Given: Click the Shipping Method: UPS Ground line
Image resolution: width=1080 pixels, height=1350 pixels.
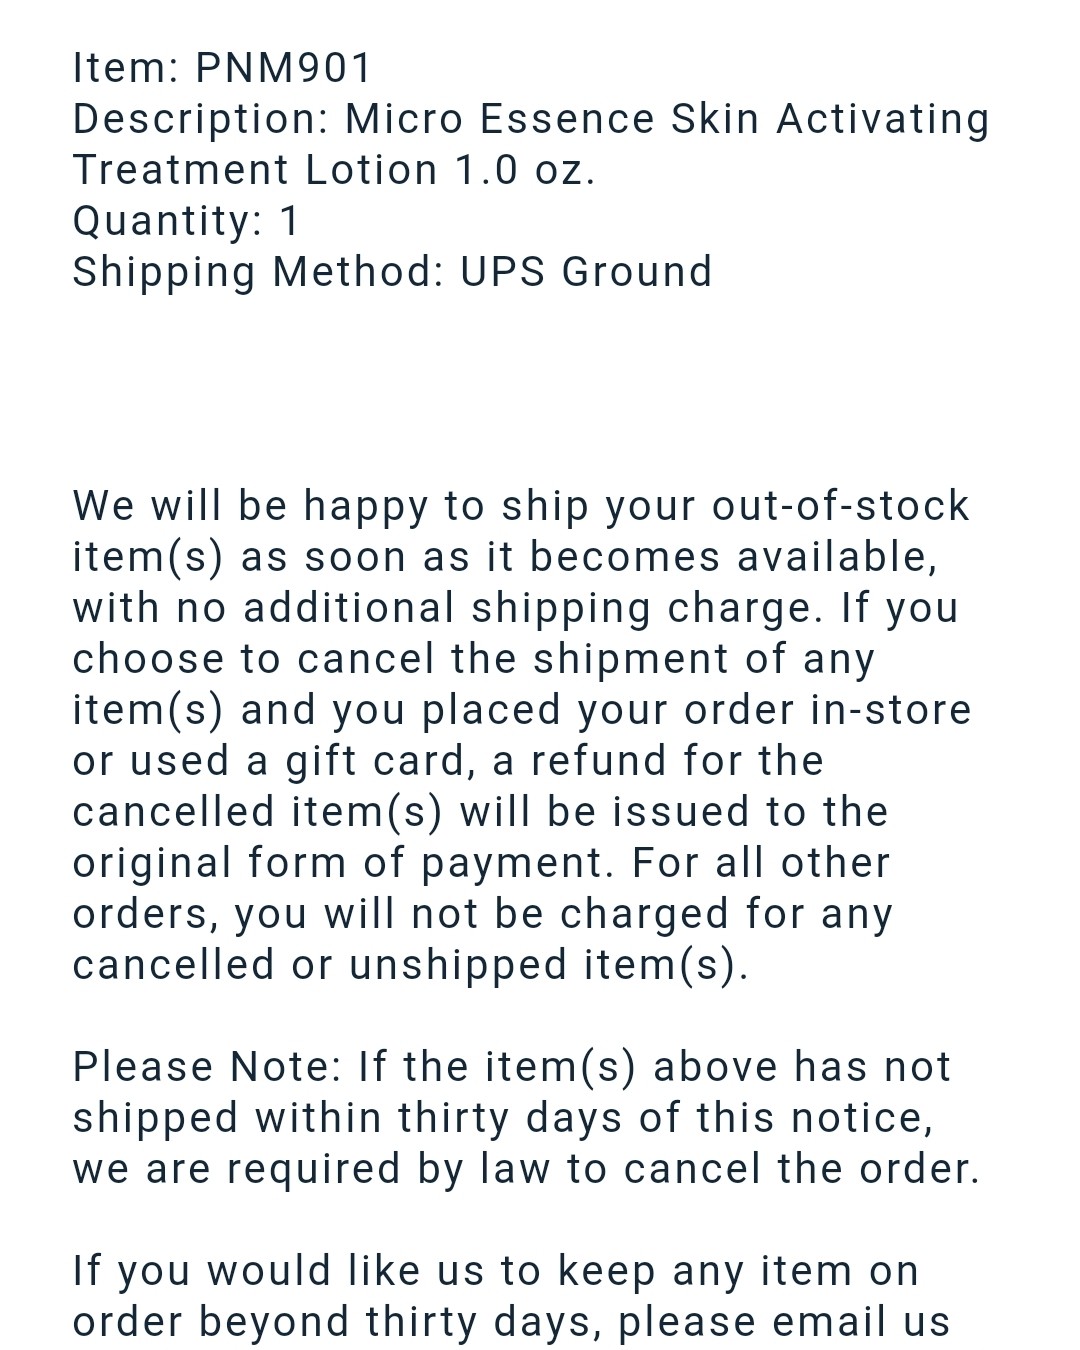Looking at the screenshot, I should pos(392,272).
